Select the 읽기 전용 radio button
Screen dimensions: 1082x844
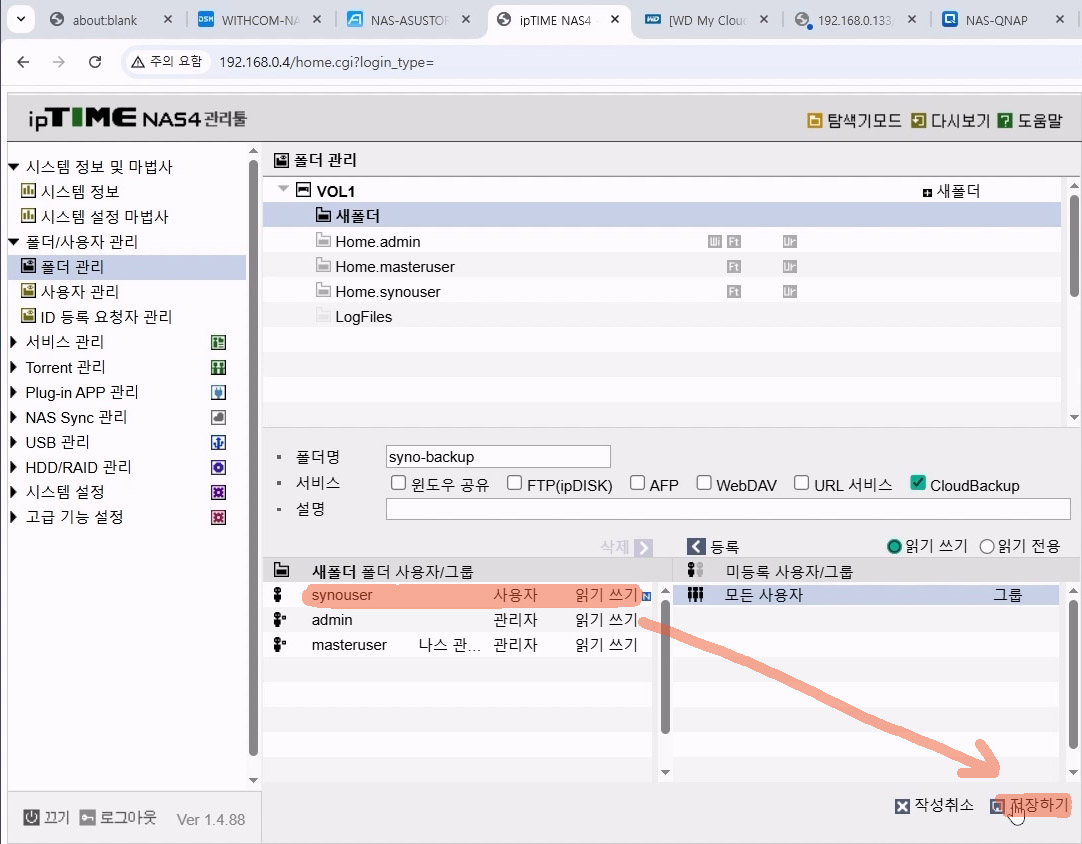[987, 547]
